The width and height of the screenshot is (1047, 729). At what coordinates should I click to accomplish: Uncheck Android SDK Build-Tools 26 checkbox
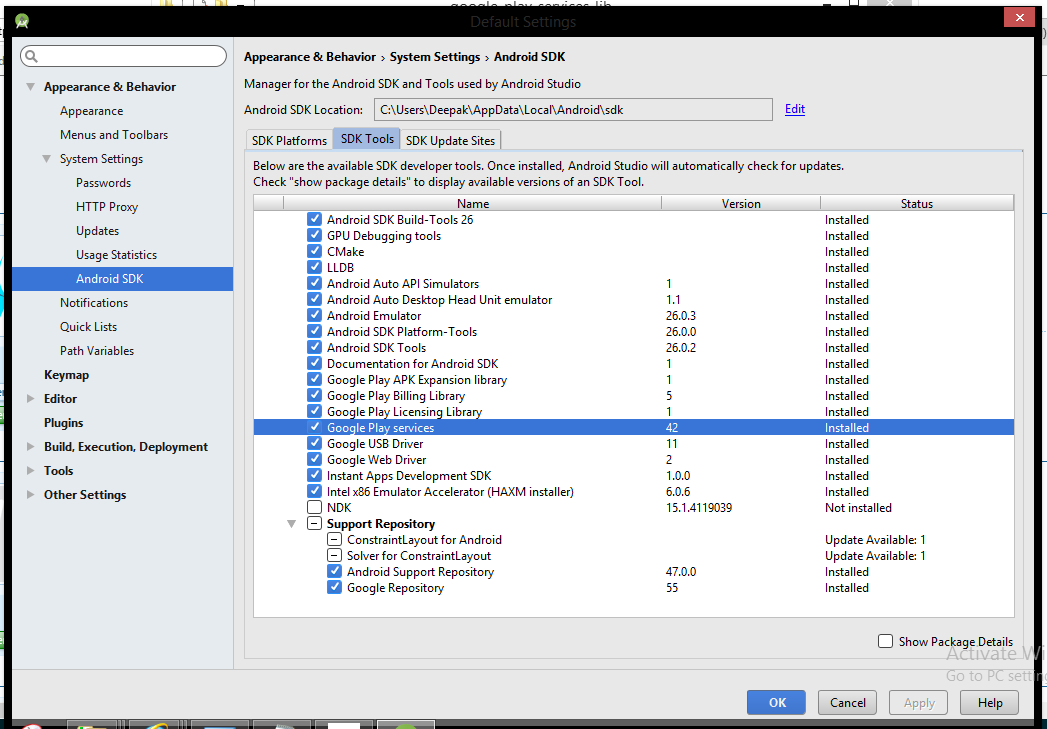point(315,219)
